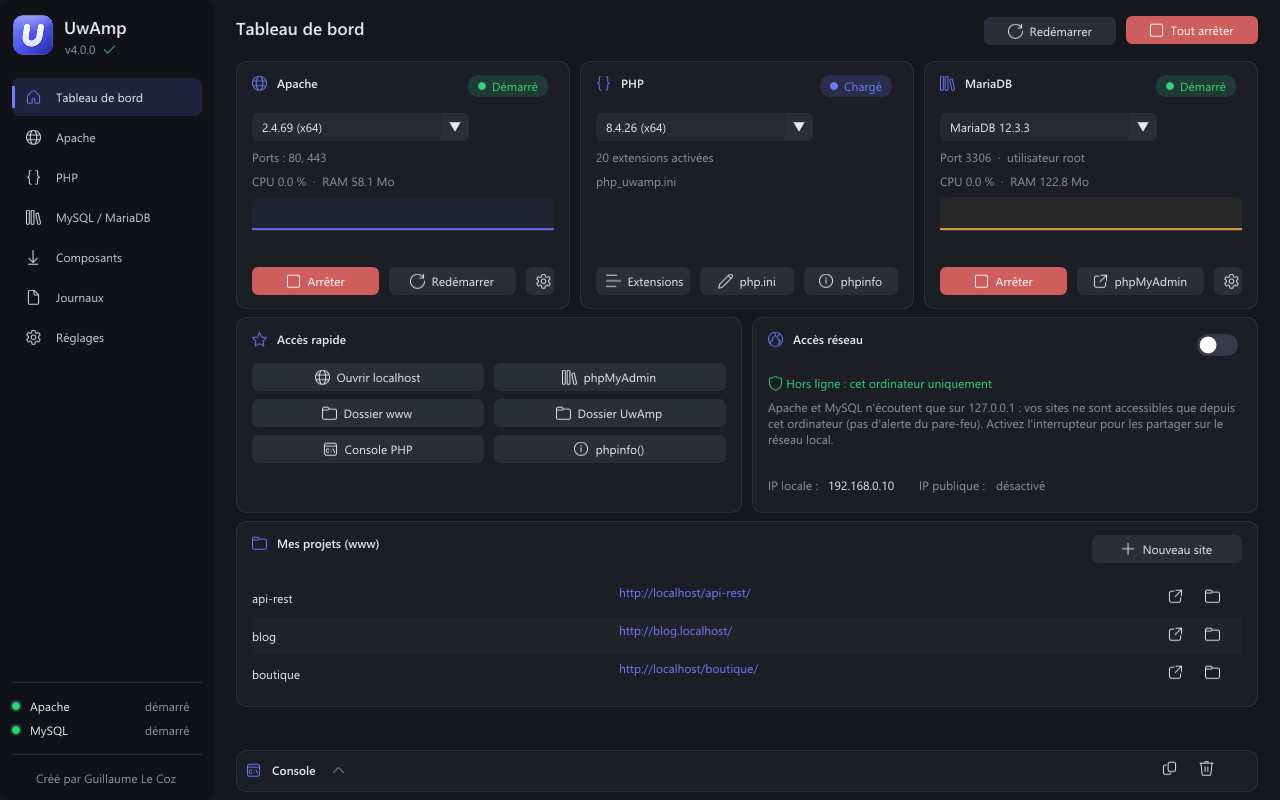Click the MariaDB CPU usage graph
Image resolution: width=1280 pixels, height=800 pixels.
(x=1091, y=213)
